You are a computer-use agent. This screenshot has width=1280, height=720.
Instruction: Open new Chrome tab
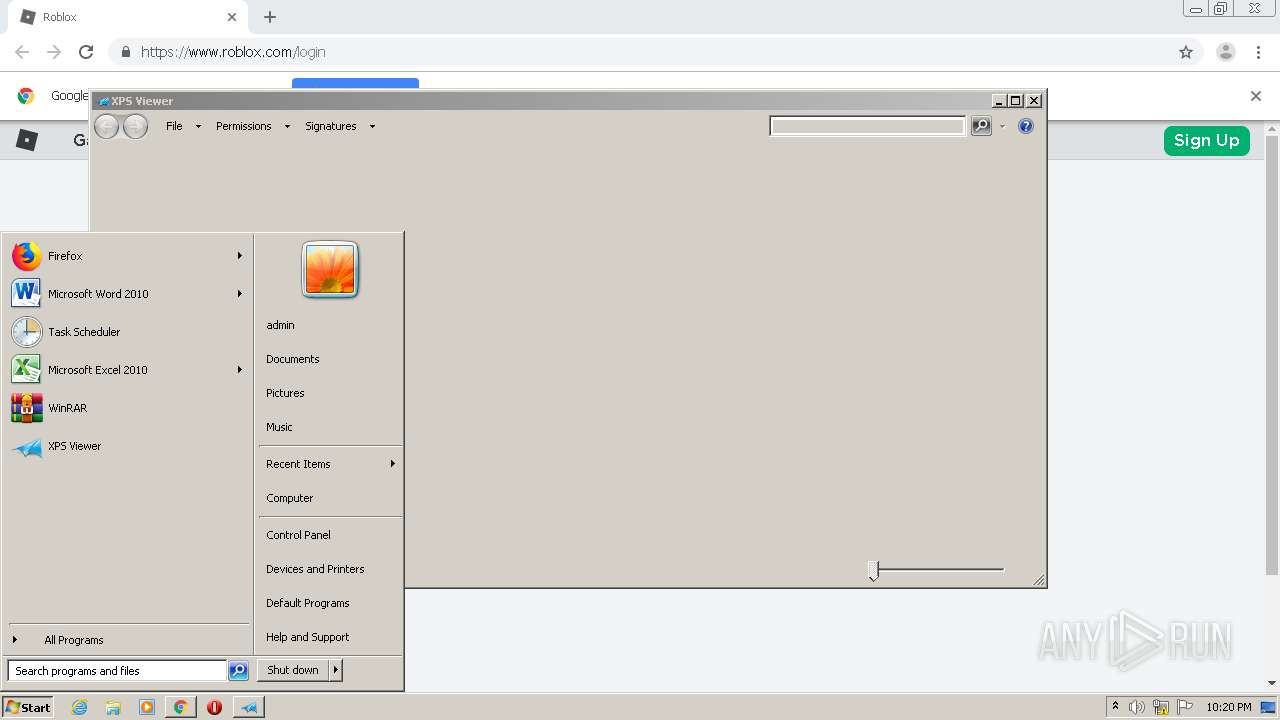[270, 17]
